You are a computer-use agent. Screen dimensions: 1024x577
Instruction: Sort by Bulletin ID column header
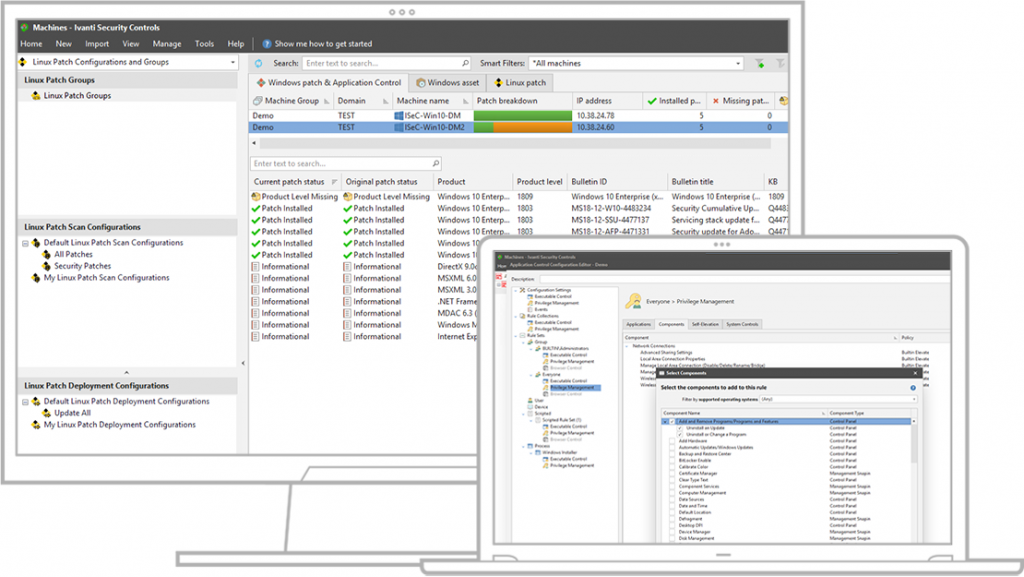point(616,182)
